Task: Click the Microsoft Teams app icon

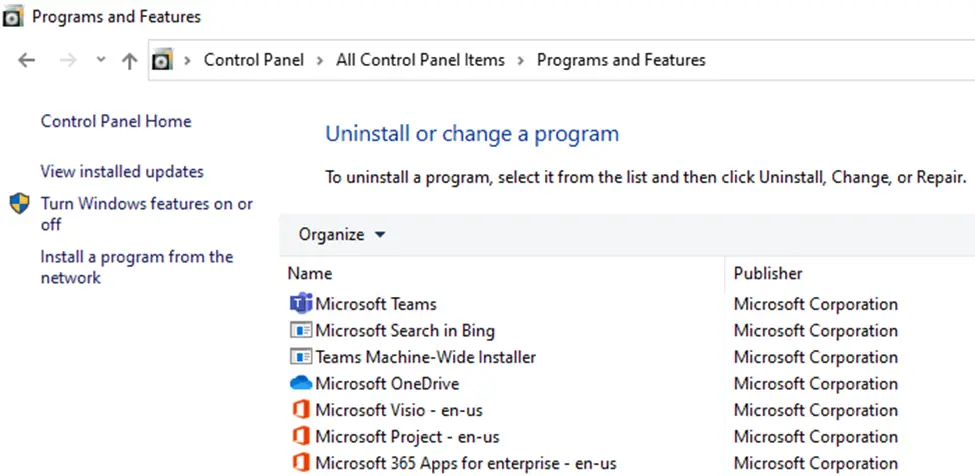Action: point(301,304)
